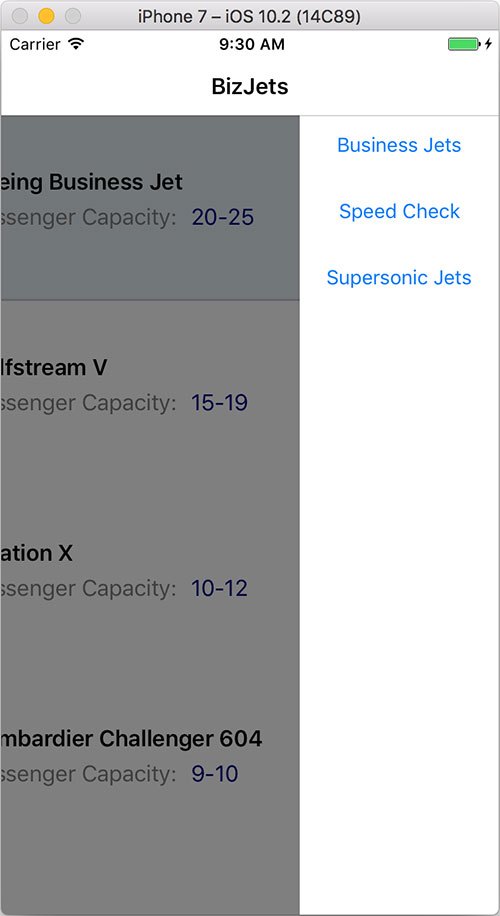This screenshot has width=500, height=916.
Task: Tap the 15-19 passenger capacity value
Action: pos(220,403)
